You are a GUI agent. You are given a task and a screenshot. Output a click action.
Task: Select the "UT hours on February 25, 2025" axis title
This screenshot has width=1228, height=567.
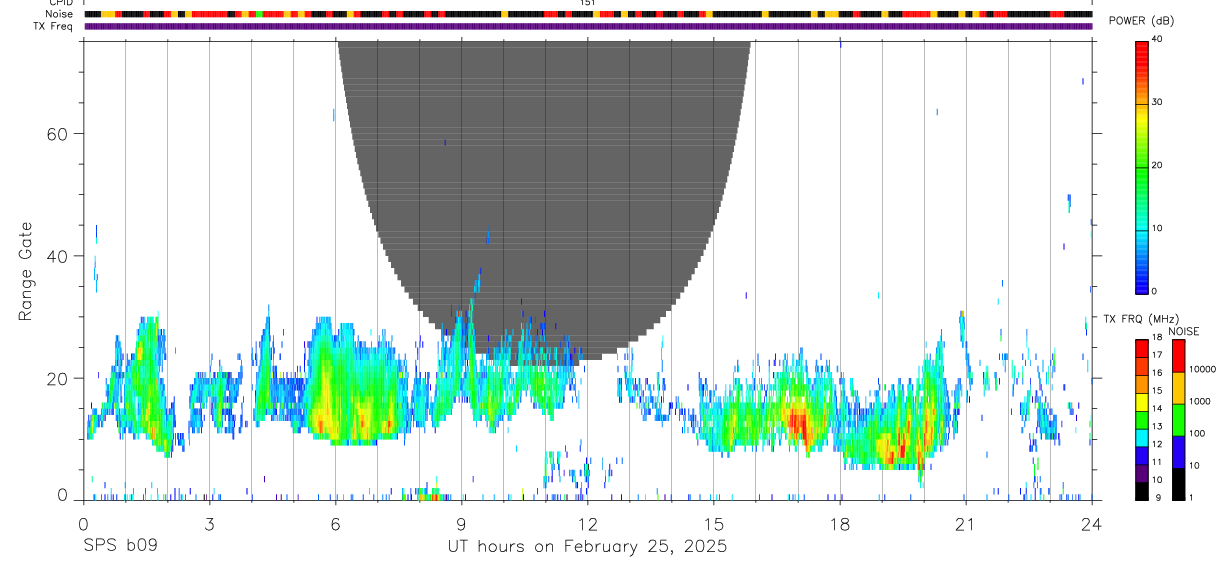point(587,547)
